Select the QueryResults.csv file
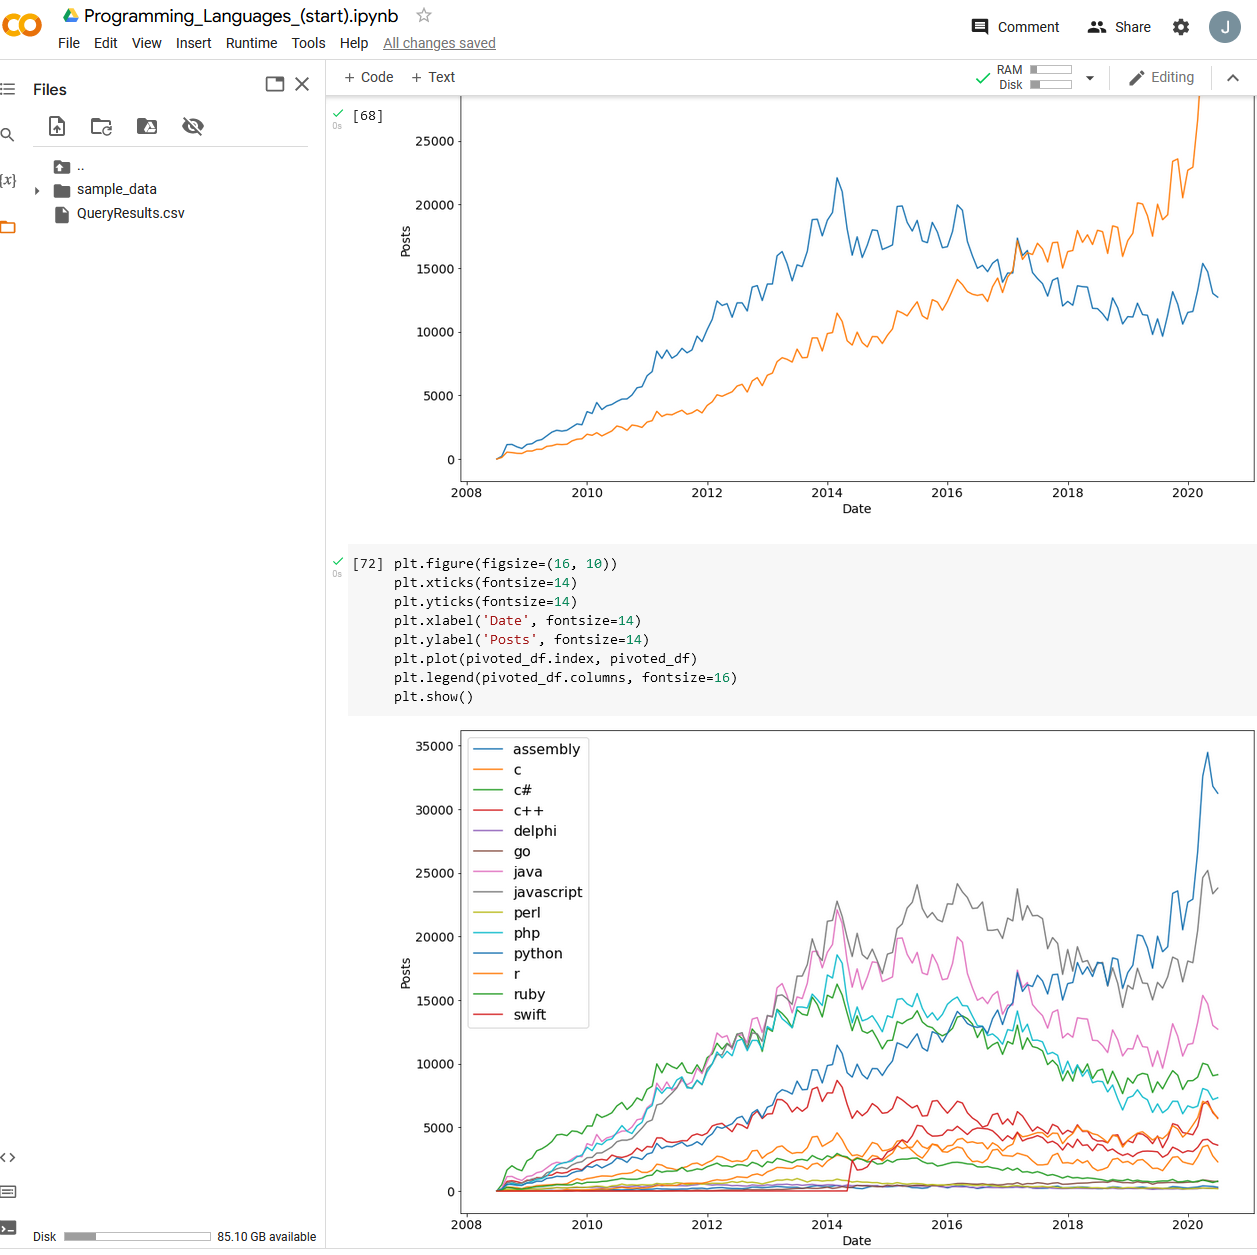 [x=129, y=213]
